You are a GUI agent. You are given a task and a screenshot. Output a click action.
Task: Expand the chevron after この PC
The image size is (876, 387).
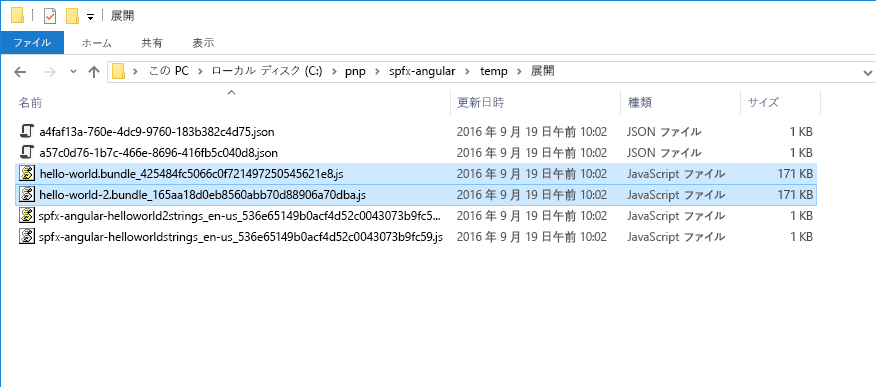coord(200,71)
